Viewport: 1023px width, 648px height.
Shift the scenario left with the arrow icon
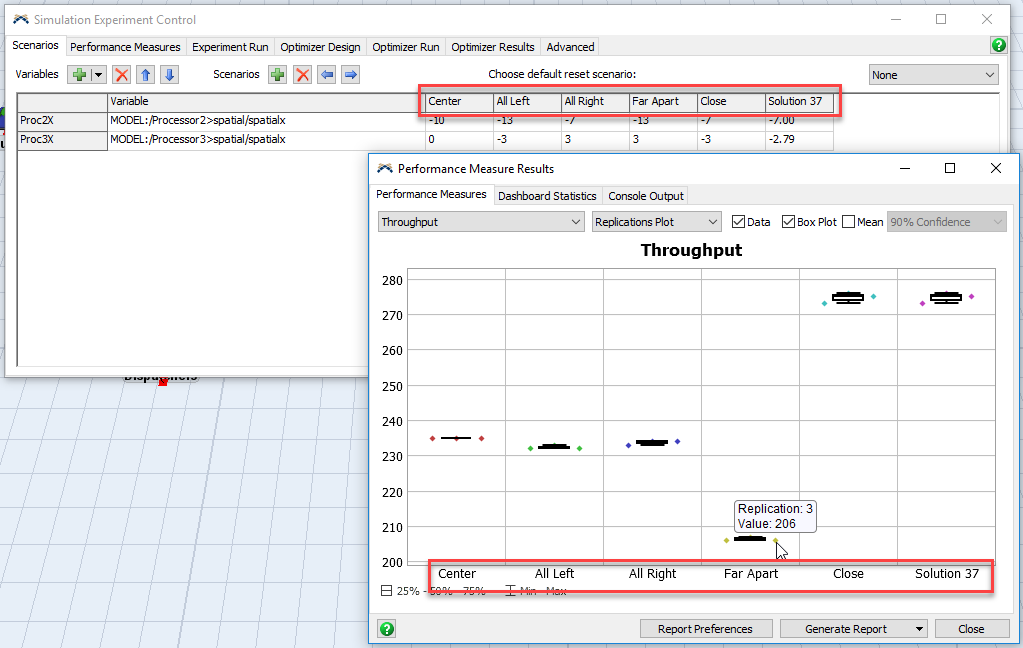(326, 75)
